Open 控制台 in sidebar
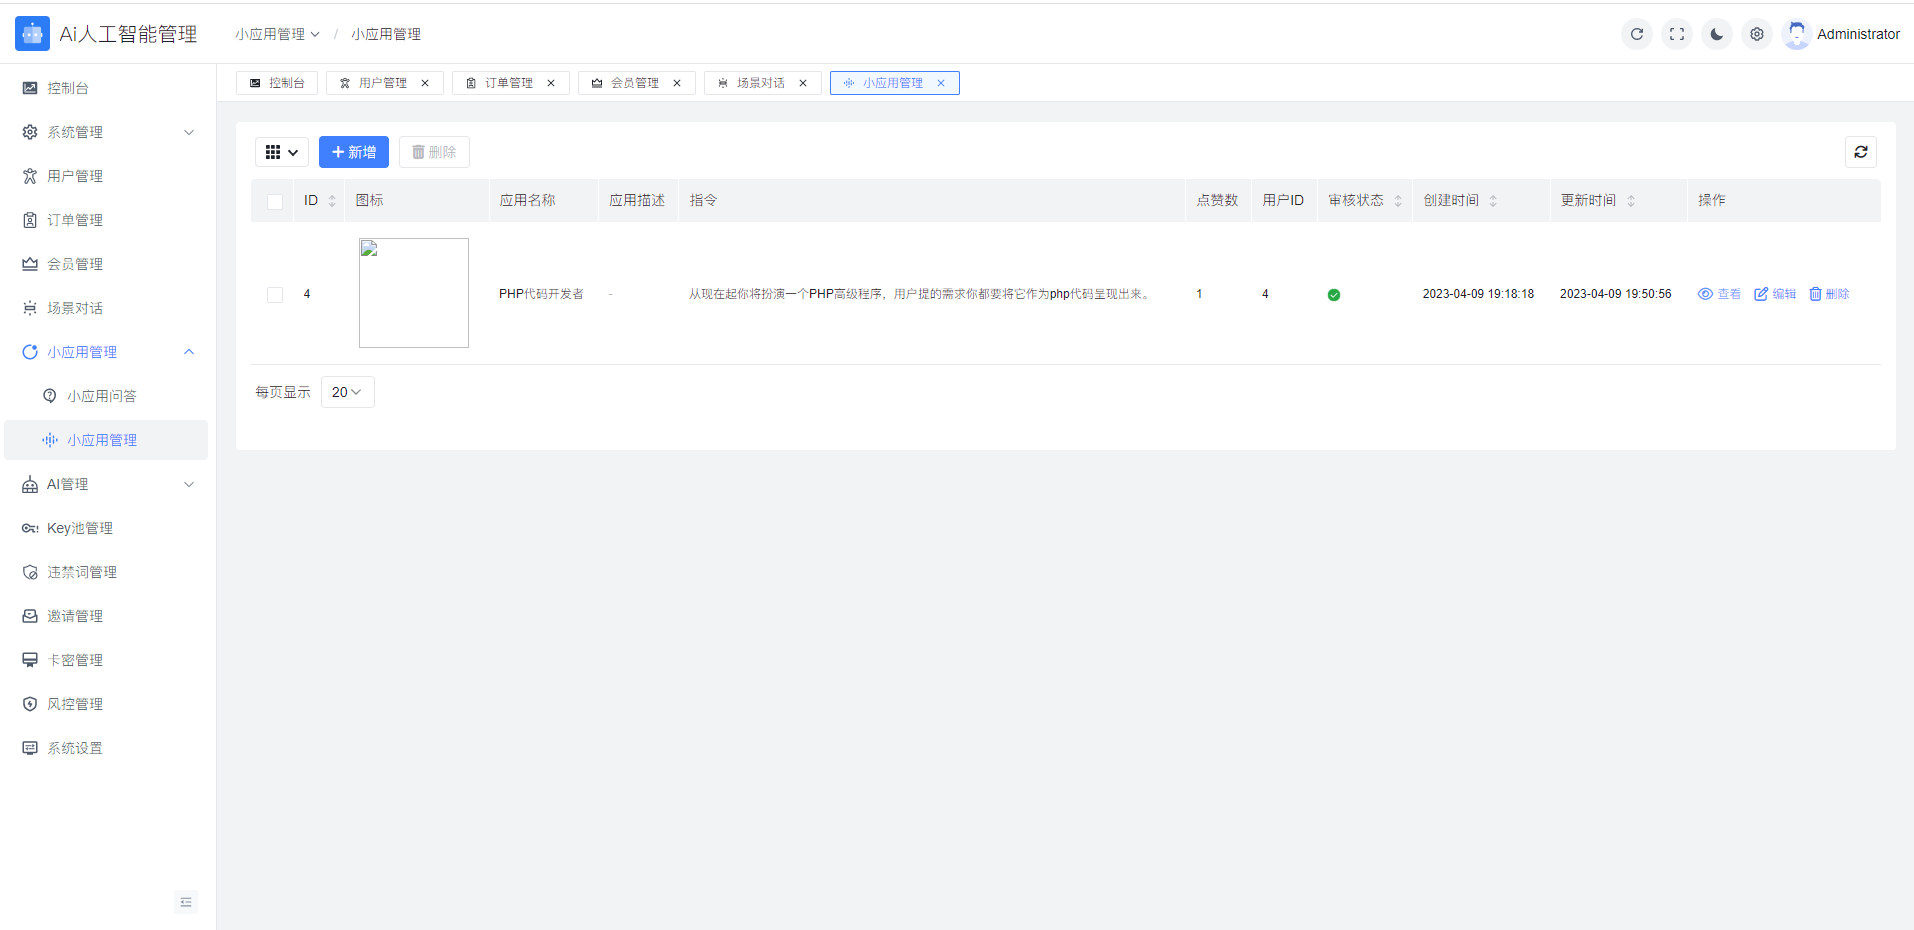1914x930 pixels. point(108,88)
